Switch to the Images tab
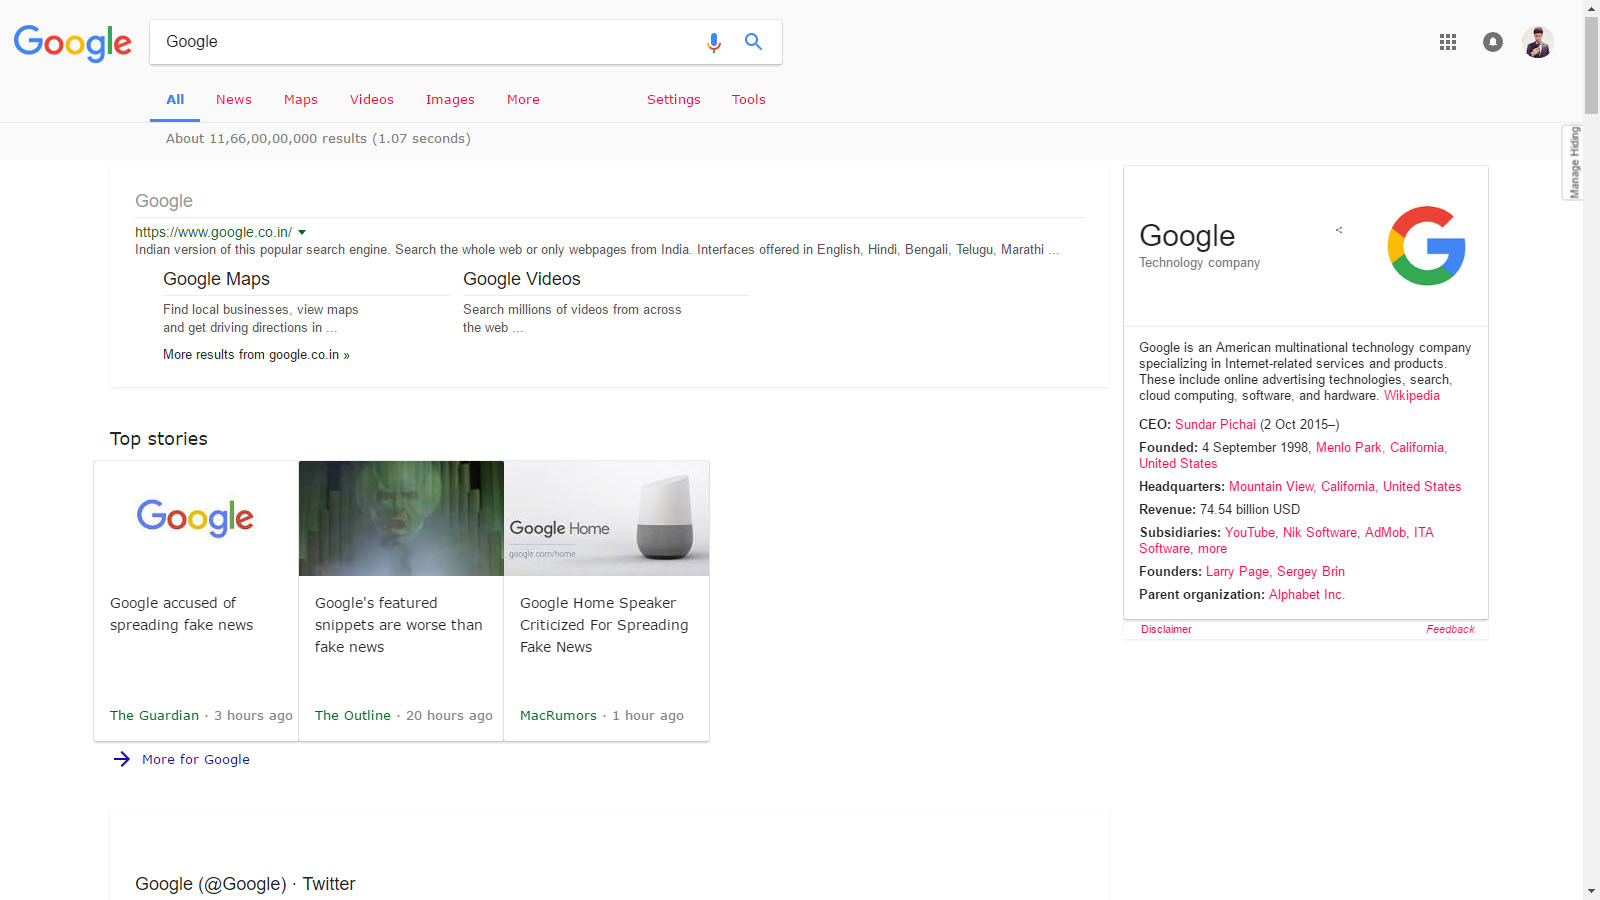The height and width of the screenshot is (900, 1600). (x=450, y=99)
